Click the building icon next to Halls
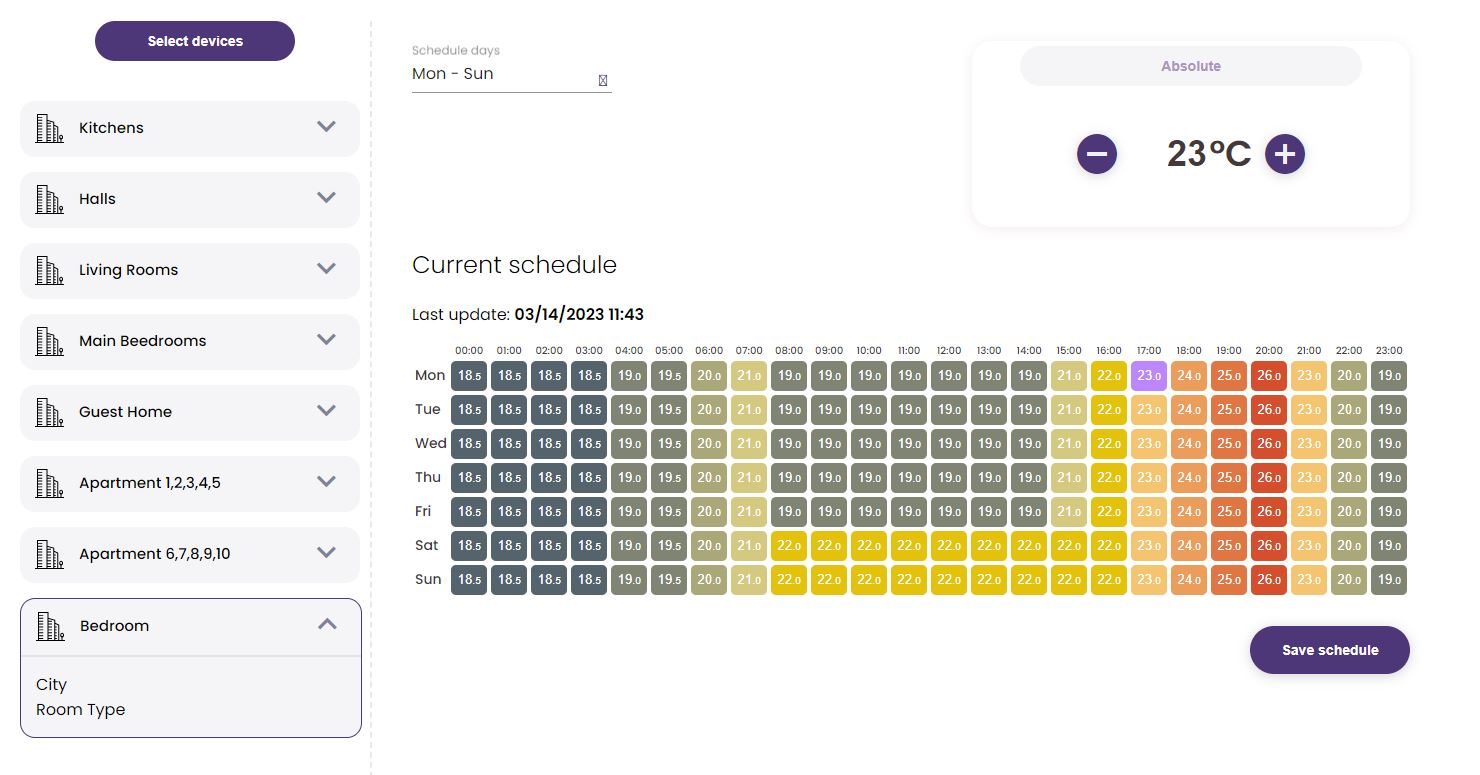This screenshot has height=775, width=1480. [49, 199]
